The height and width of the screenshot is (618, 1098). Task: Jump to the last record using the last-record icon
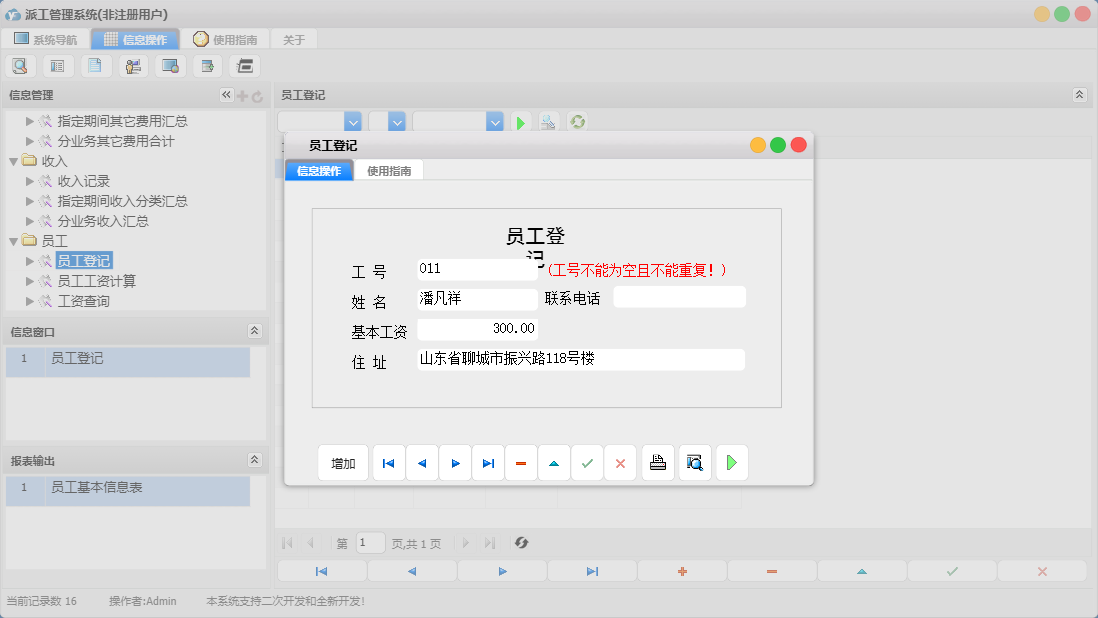(x=488, y=462)
